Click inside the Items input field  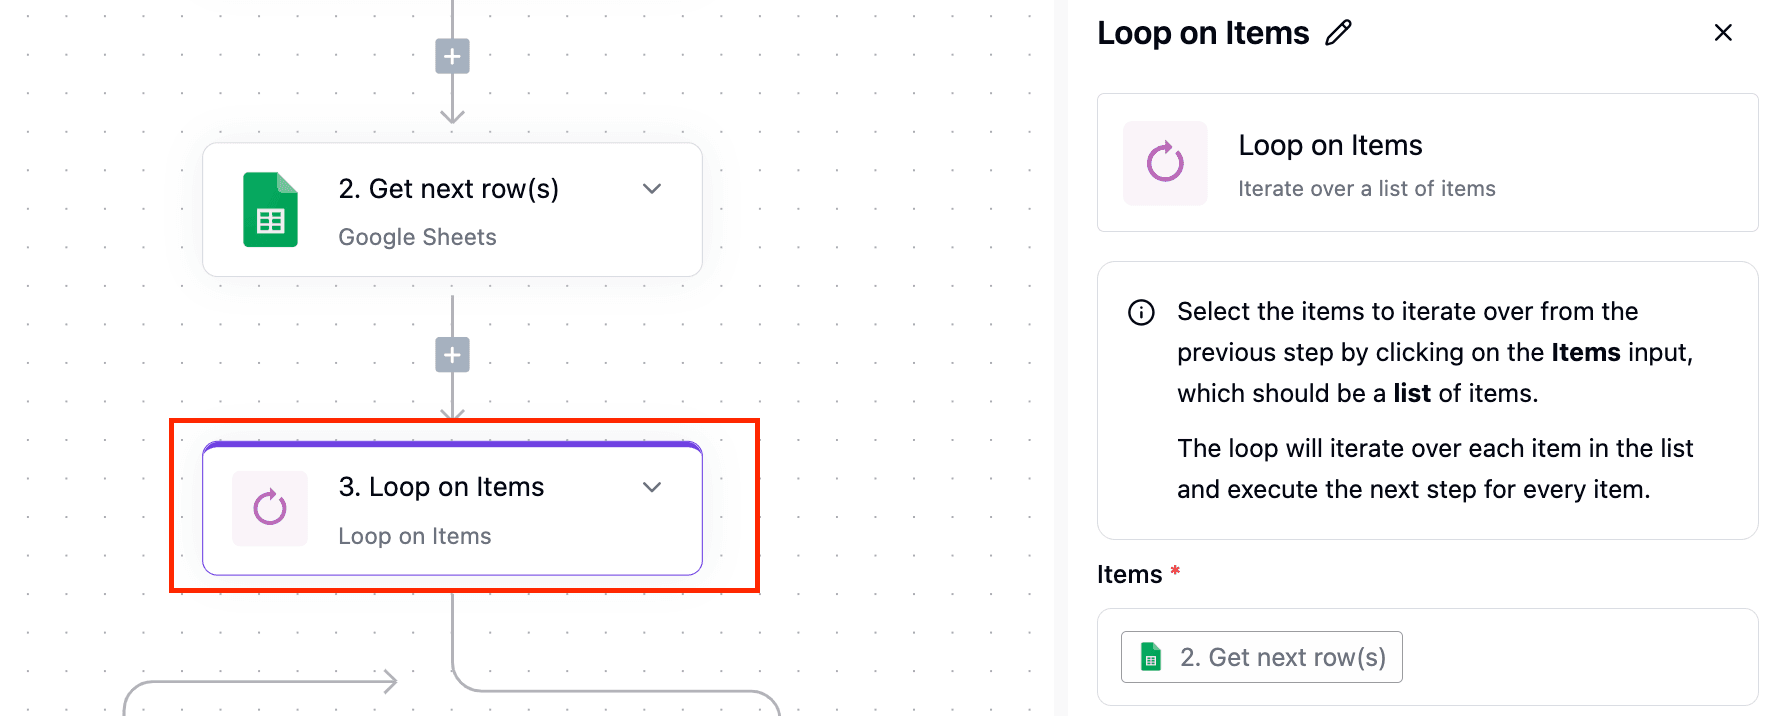point(1428,657)
